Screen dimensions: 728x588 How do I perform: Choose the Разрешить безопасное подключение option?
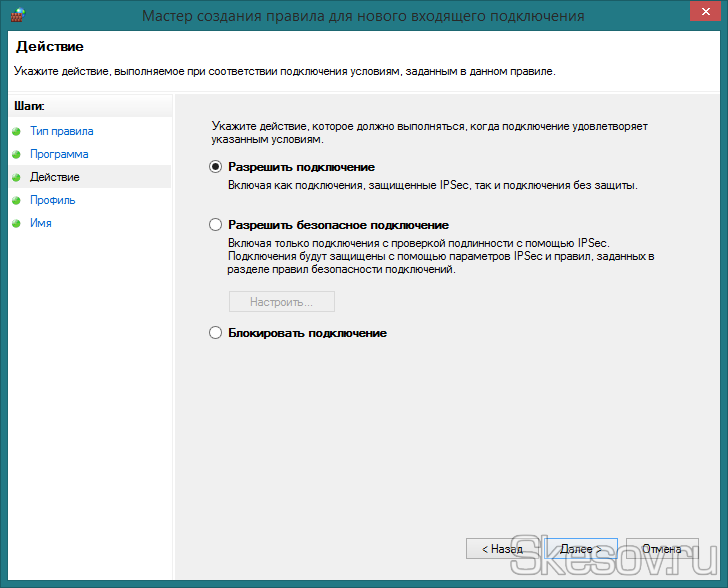click(x=215, y=225)
